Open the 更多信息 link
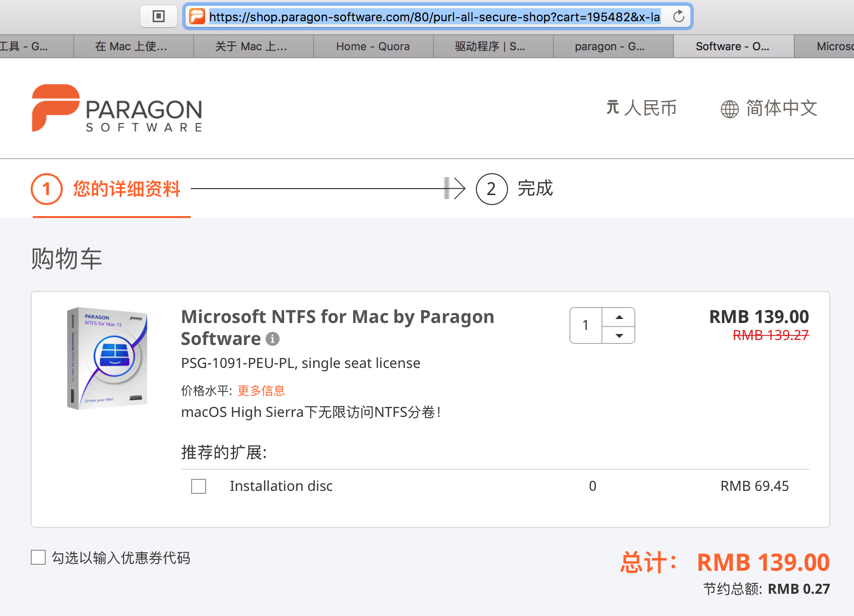 click(261, 391)
